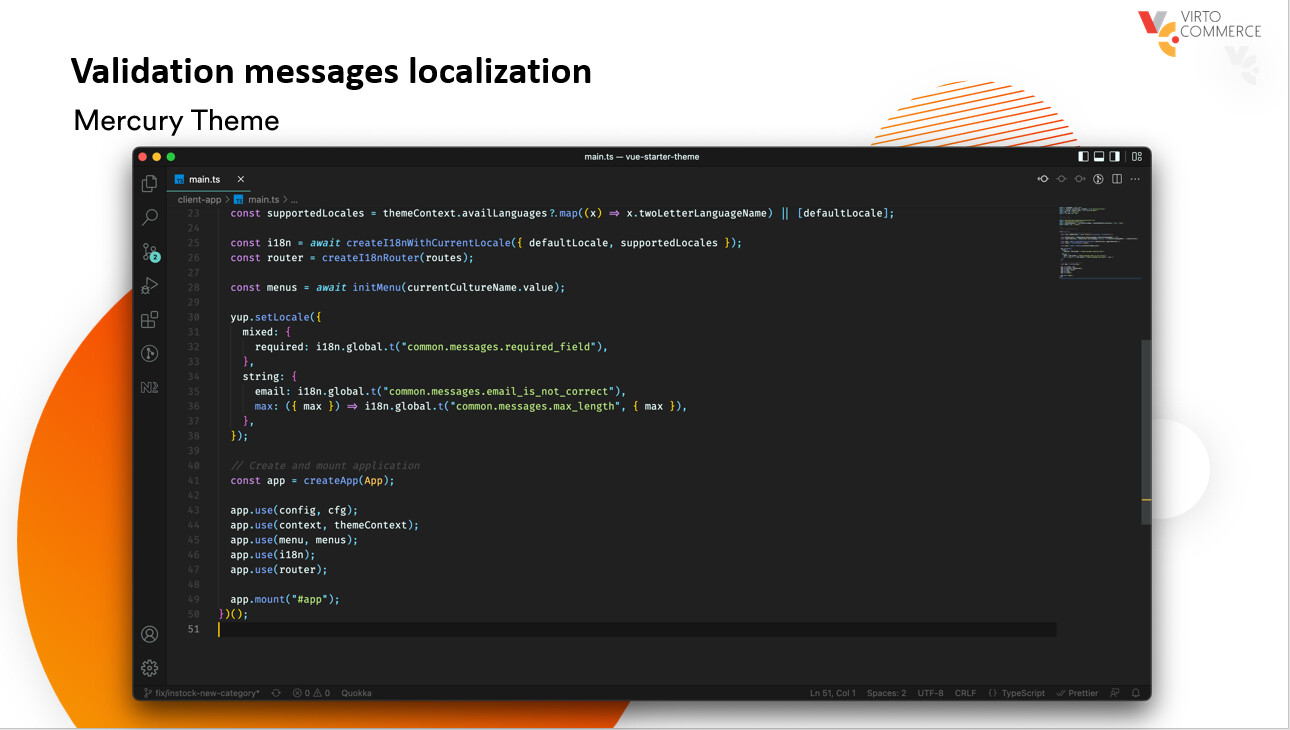Click line number 30 in the gutter
Screen dimensions: 1290x730
pos(193,317)
